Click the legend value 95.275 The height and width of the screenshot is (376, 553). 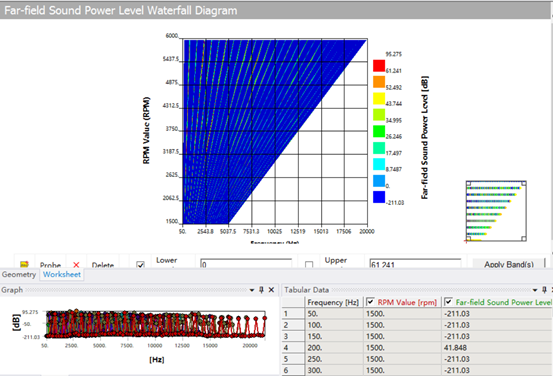(x=394, y=54)
